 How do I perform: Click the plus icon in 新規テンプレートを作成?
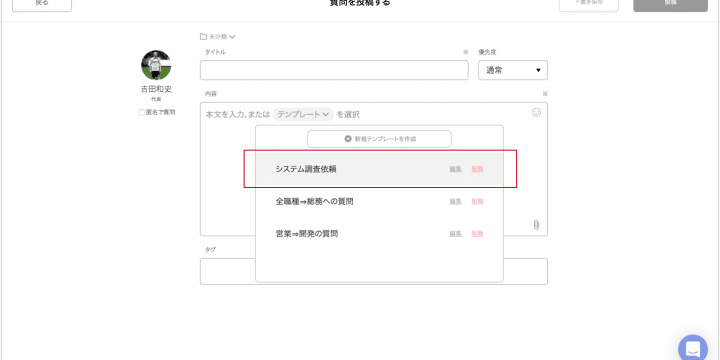(x=348, y=139)
